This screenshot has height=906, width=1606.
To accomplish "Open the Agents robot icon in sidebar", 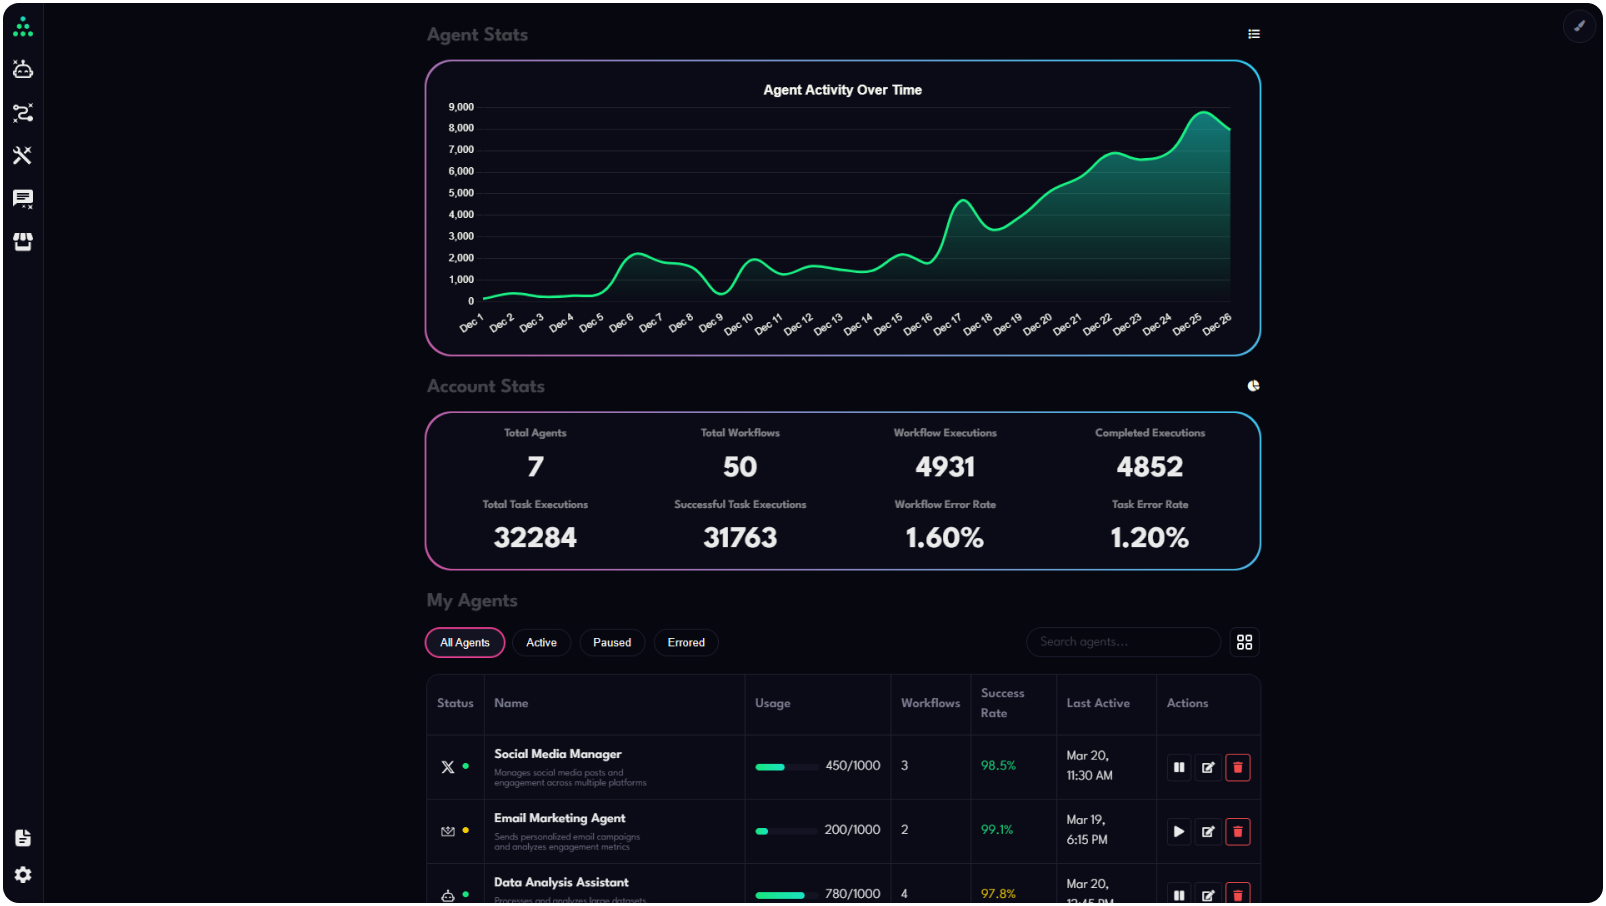I will point(23,70).
